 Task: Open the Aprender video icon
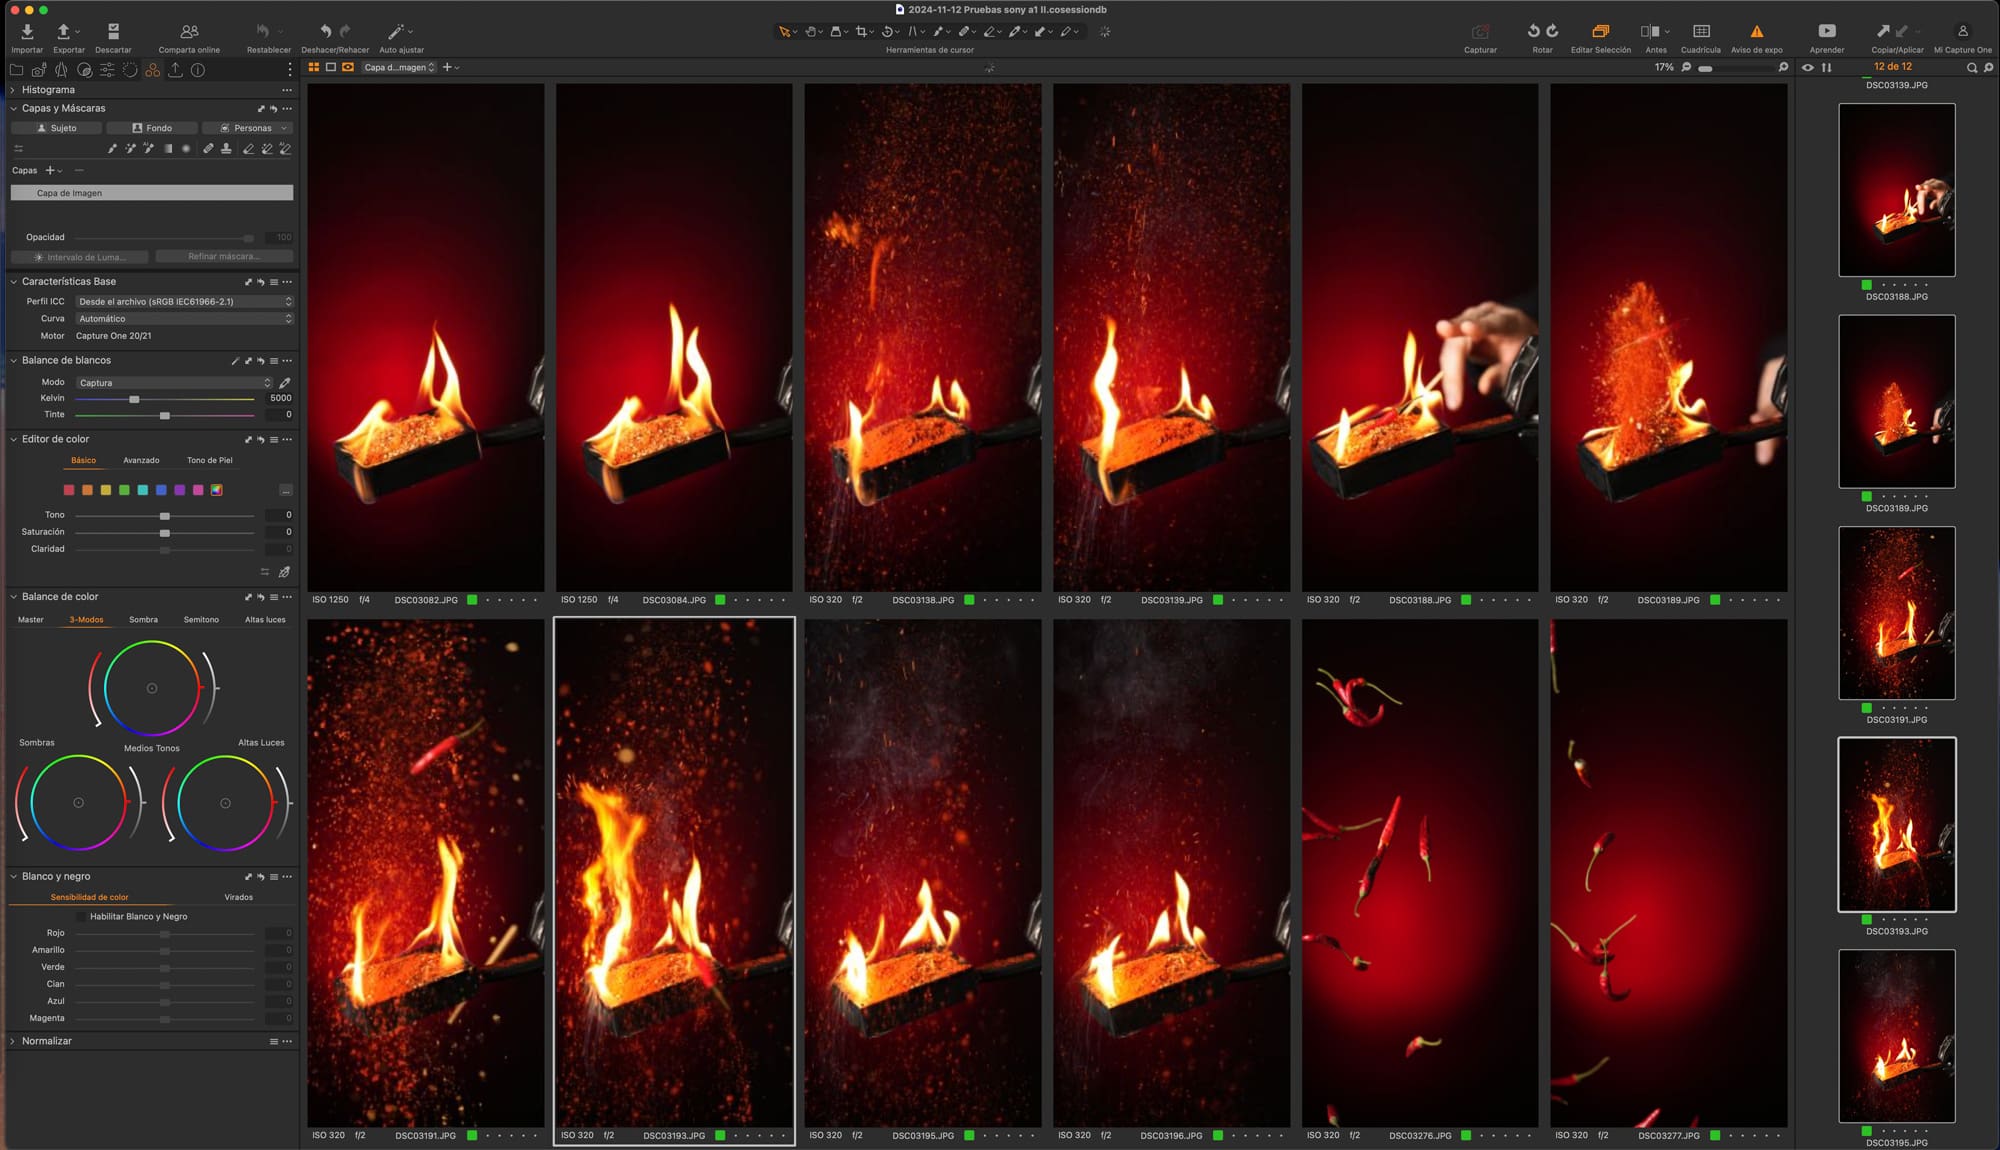[1827, 31]
